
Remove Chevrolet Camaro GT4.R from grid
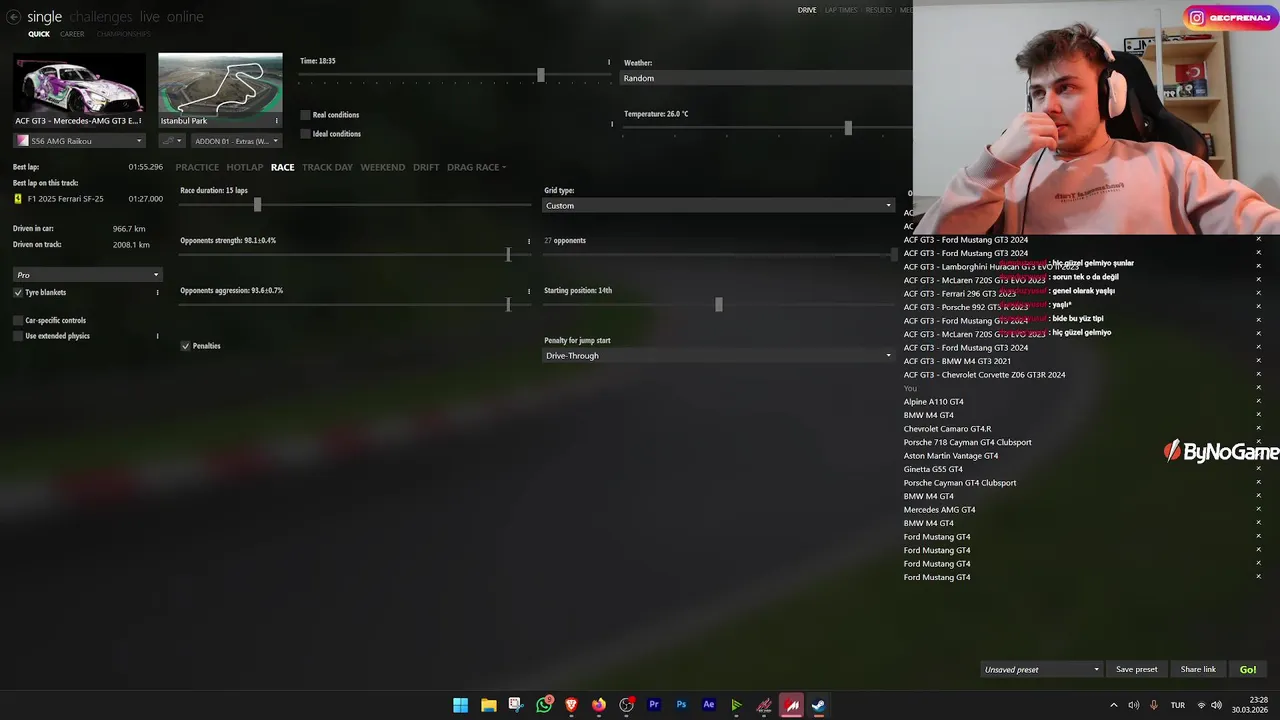1259,429
